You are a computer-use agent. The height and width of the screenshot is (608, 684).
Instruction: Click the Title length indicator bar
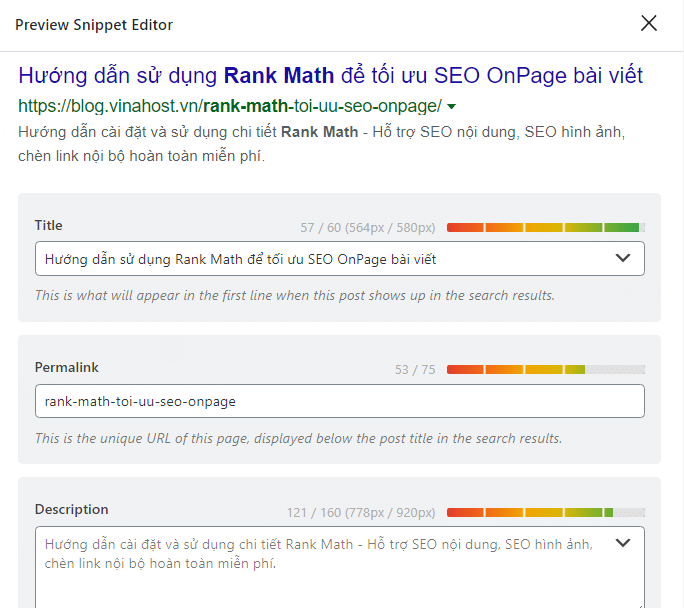(545, 228)
